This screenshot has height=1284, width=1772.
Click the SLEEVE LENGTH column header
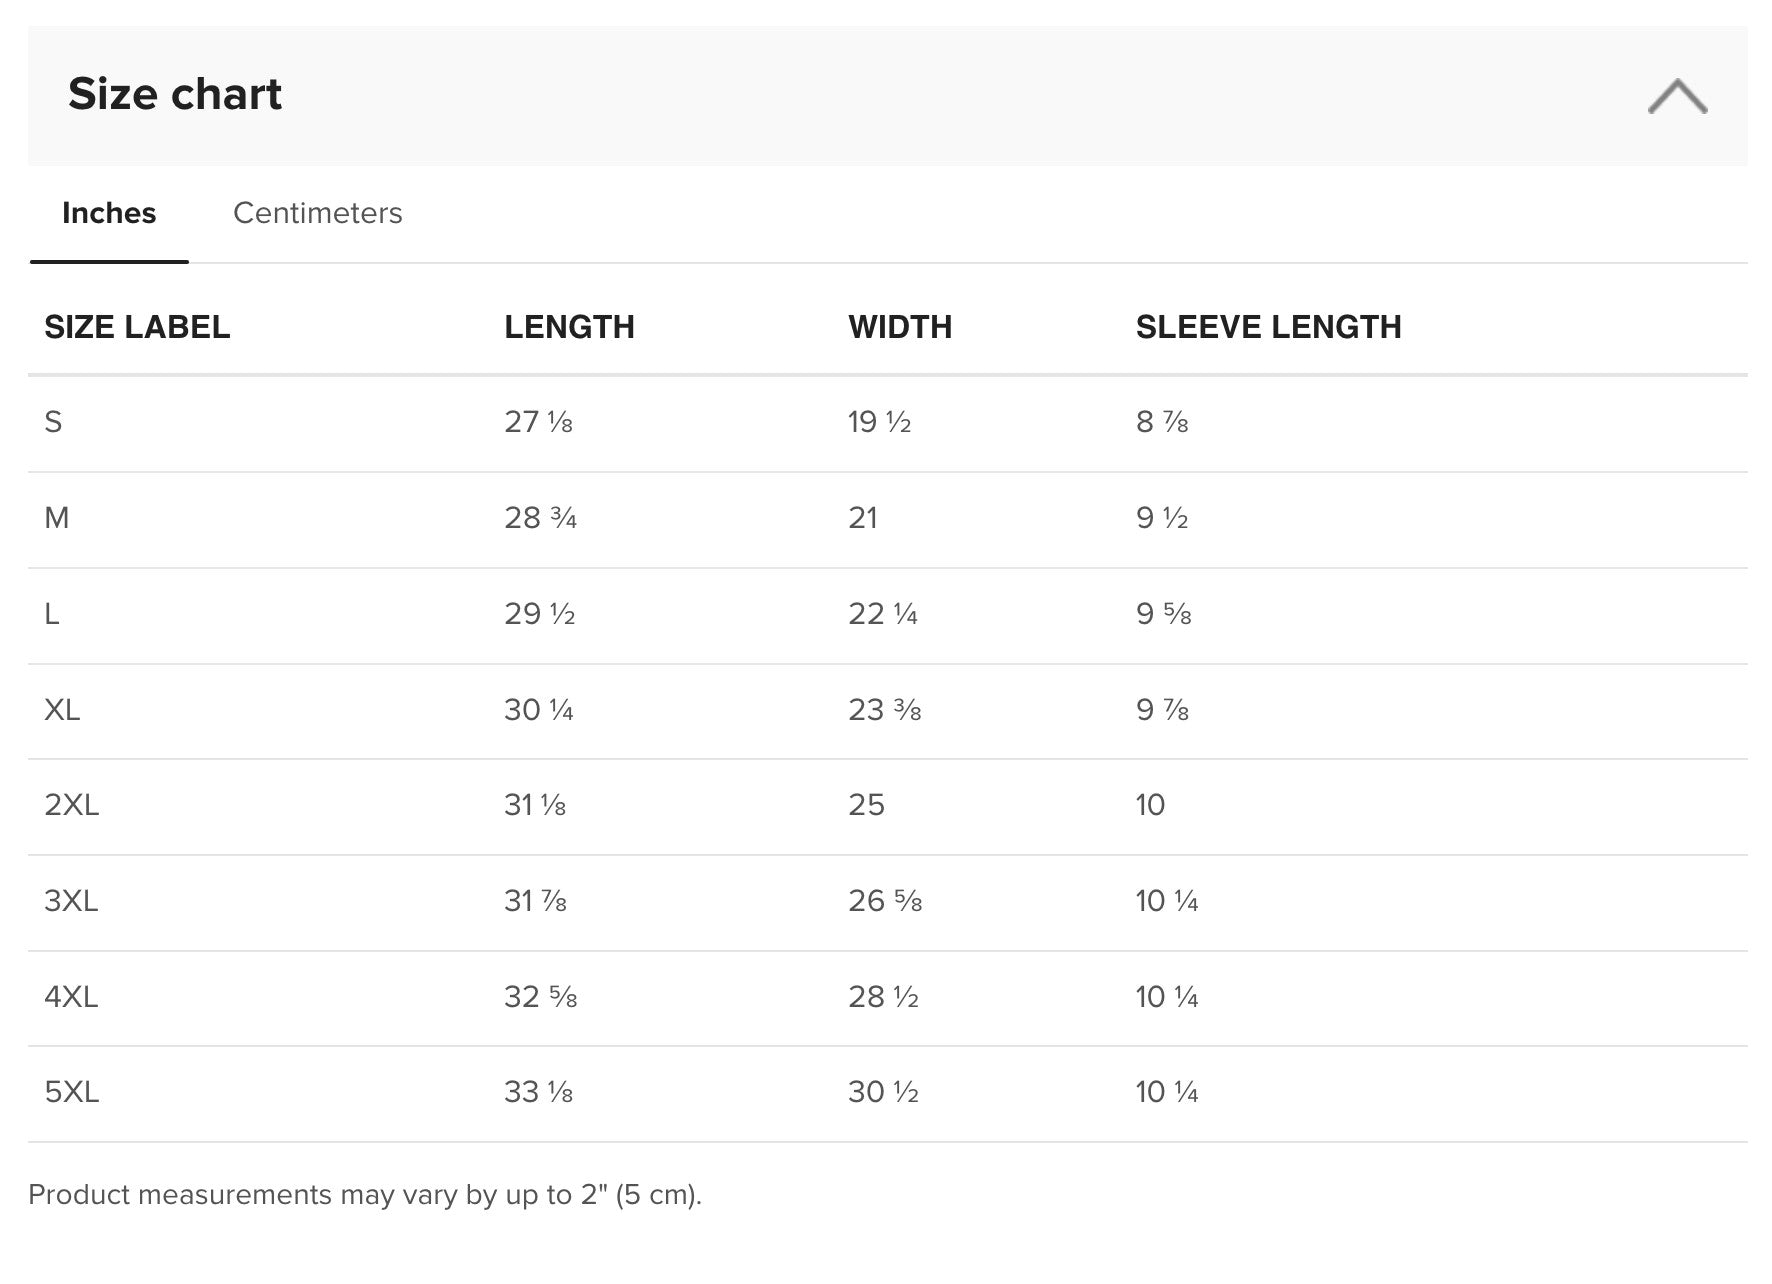(1268, 327)
